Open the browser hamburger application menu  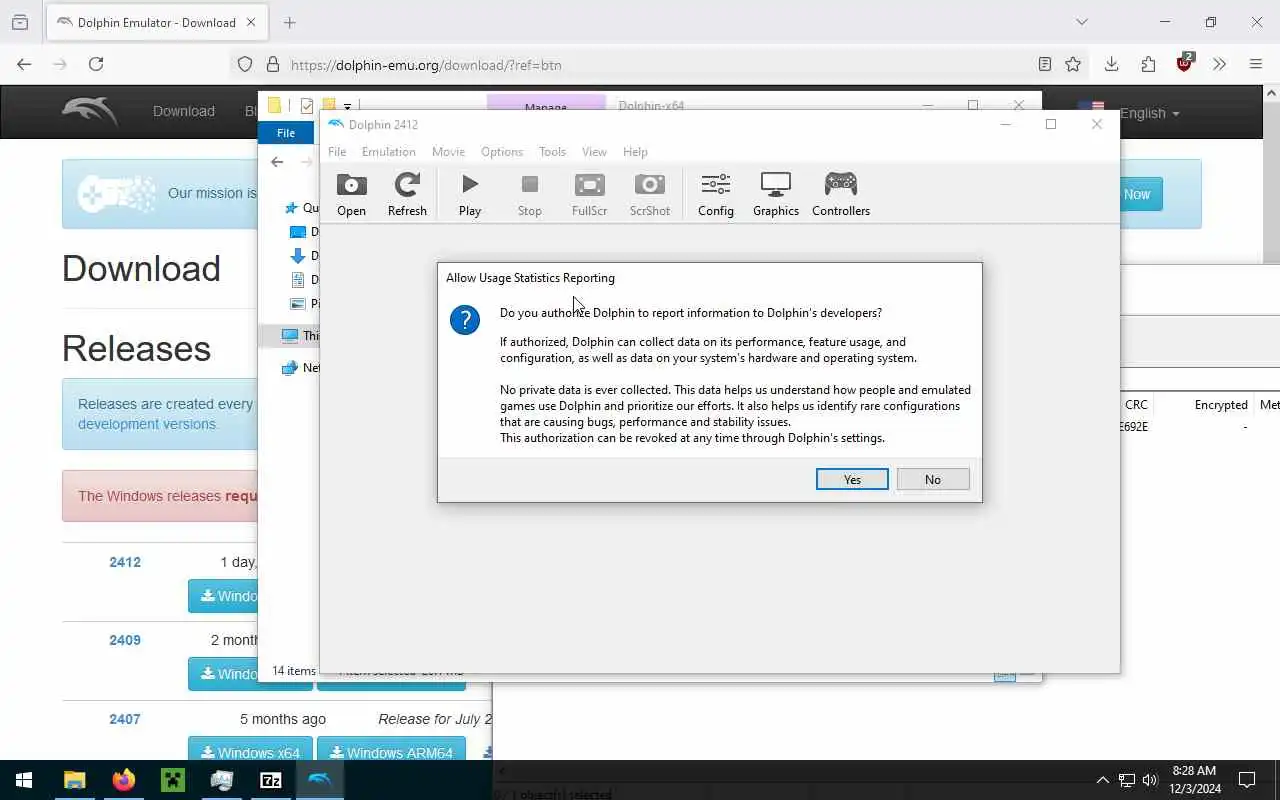tap(1256, 64)
